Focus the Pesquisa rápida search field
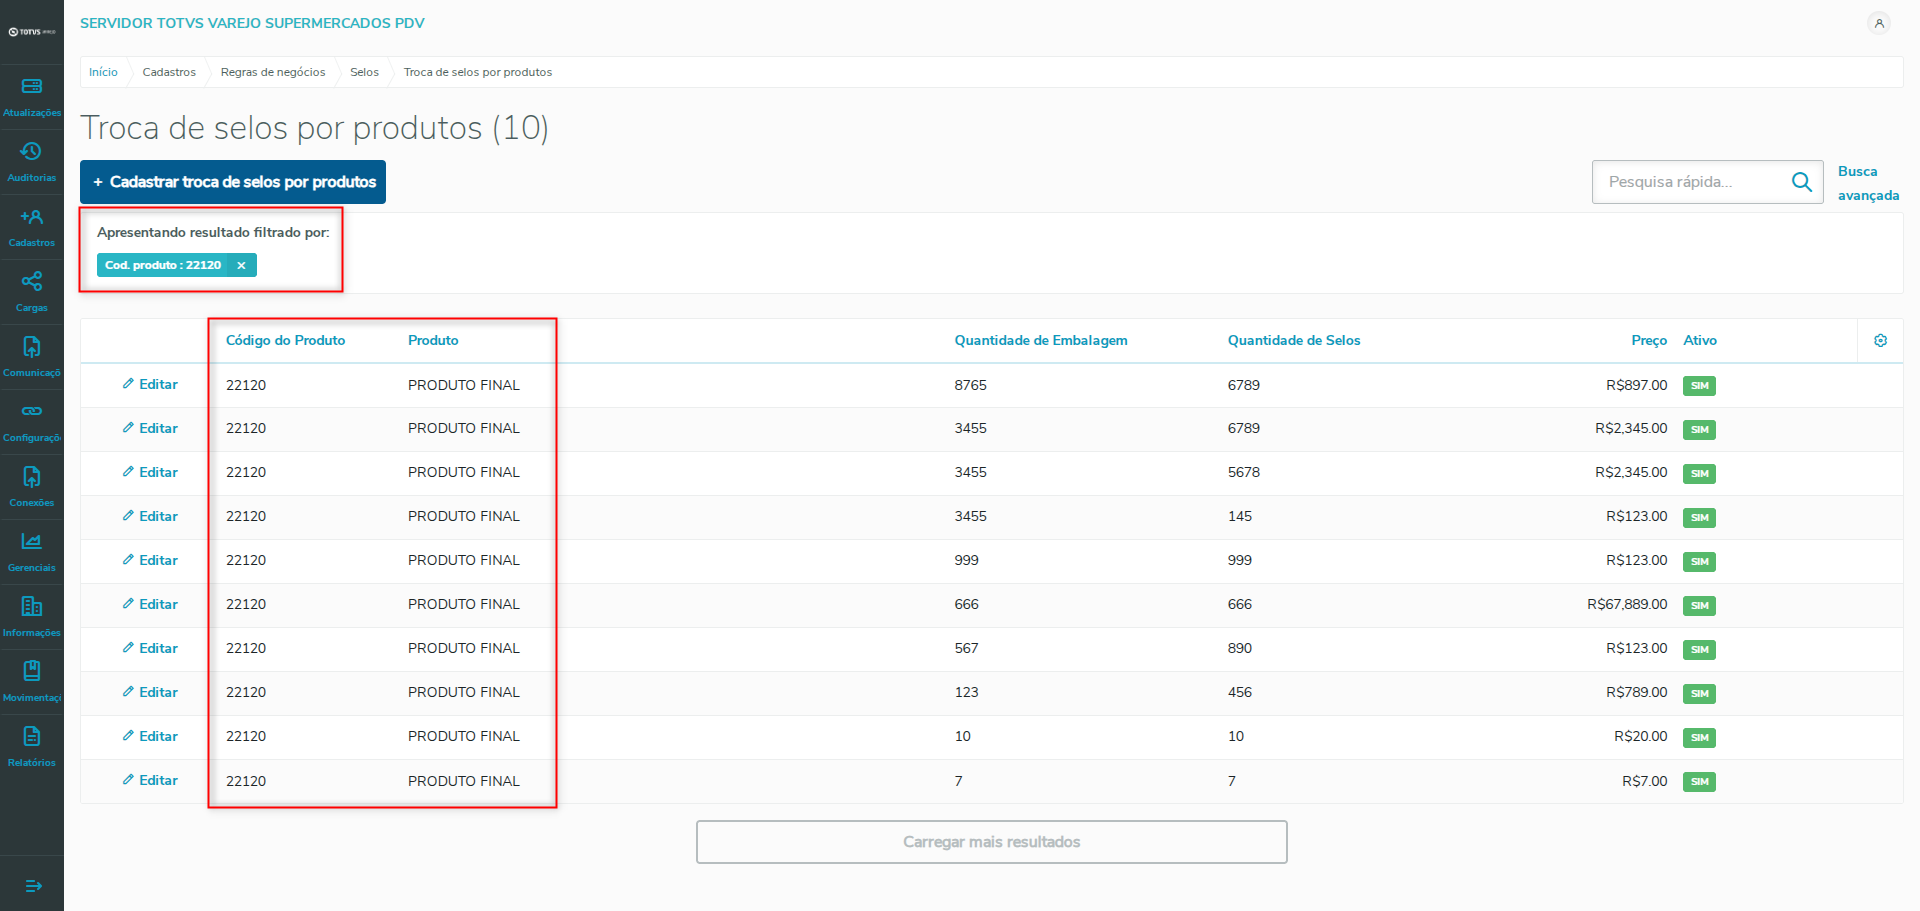This screenshot has height=911, width=1920. (x=1690, y=182)
